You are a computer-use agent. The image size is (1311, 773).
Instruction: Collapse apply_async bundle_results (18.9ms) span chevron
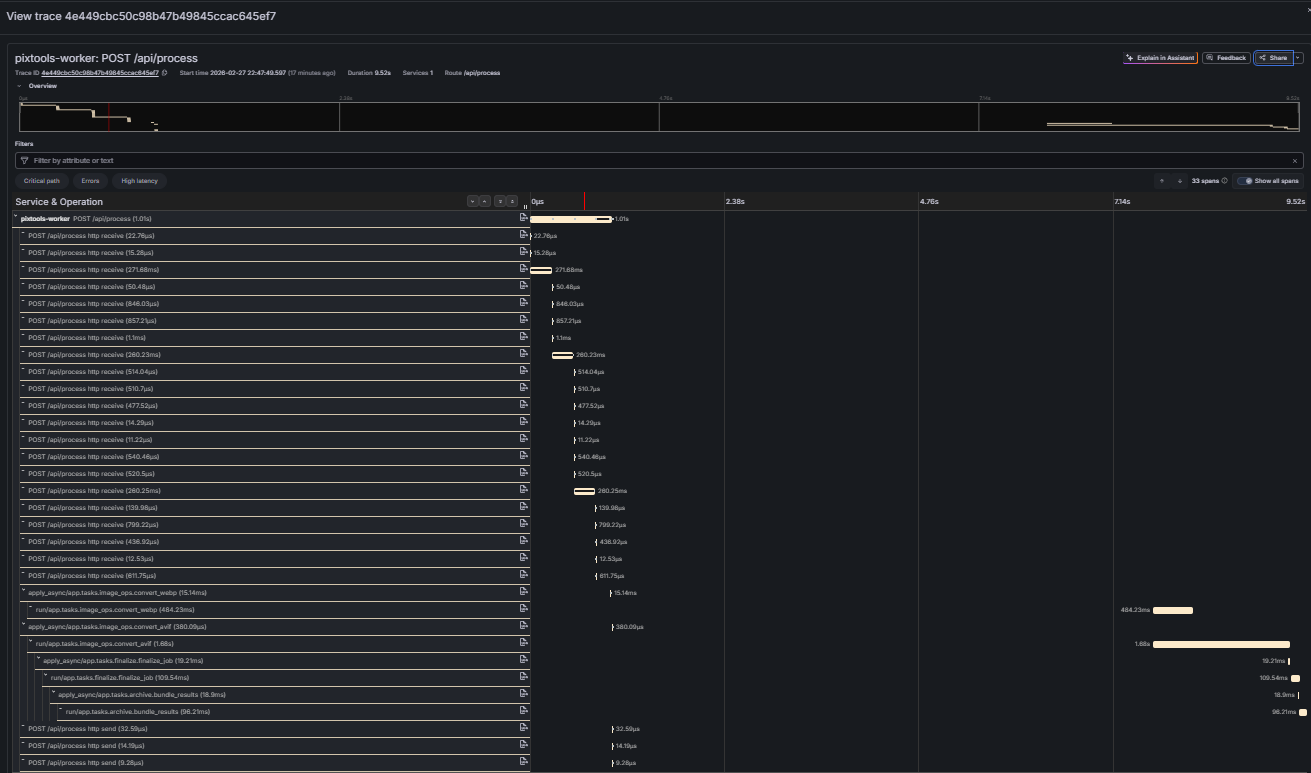click(53, 693)
